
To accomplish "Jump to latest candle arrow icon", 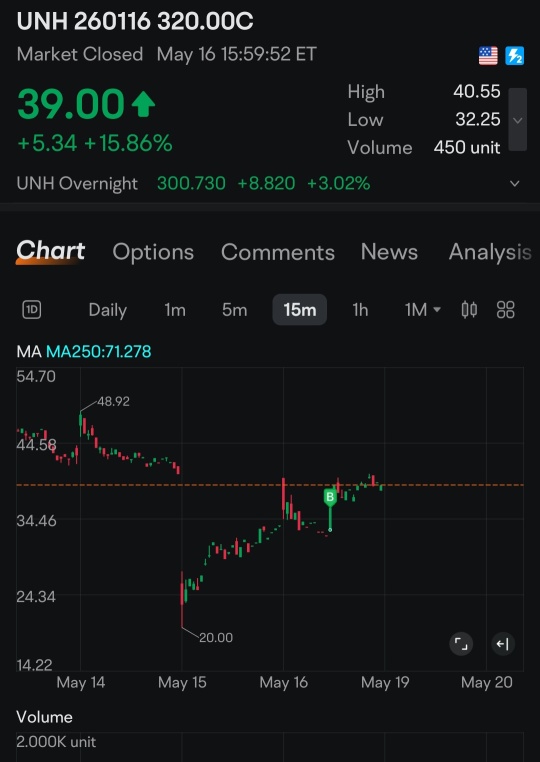I will 503,644.
